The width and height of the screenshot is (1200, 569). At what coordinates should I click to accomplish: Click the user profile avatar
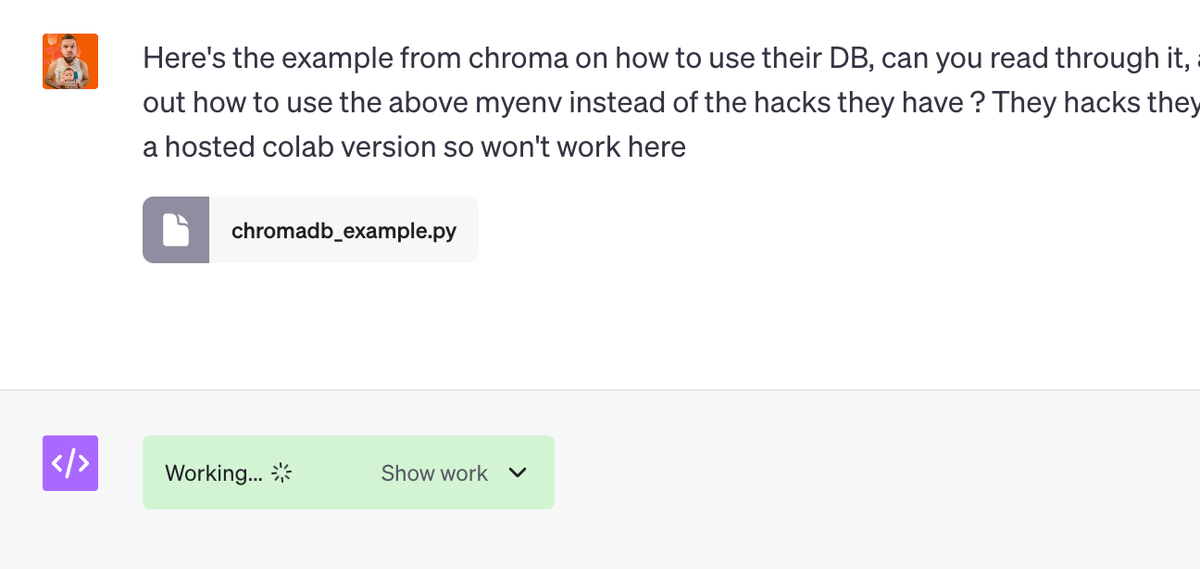pos(70,61)
